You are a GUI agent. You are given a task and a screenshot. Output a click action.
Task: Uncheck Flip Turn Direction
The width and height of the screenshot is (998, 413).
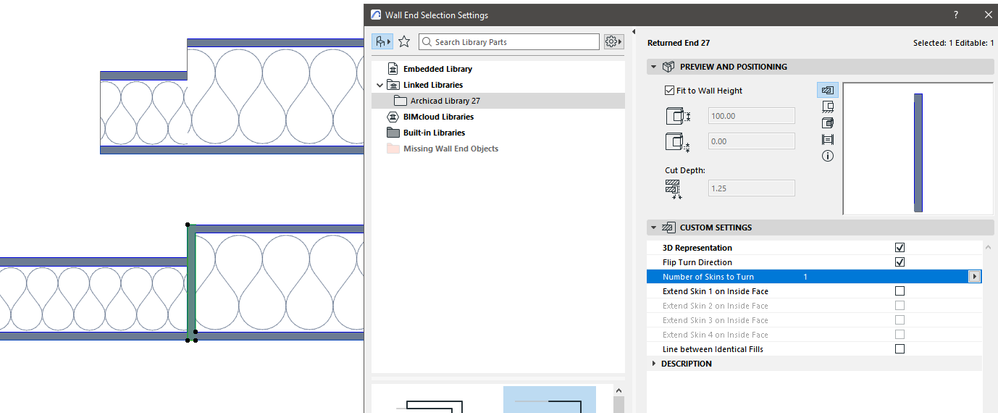point(899,262)
